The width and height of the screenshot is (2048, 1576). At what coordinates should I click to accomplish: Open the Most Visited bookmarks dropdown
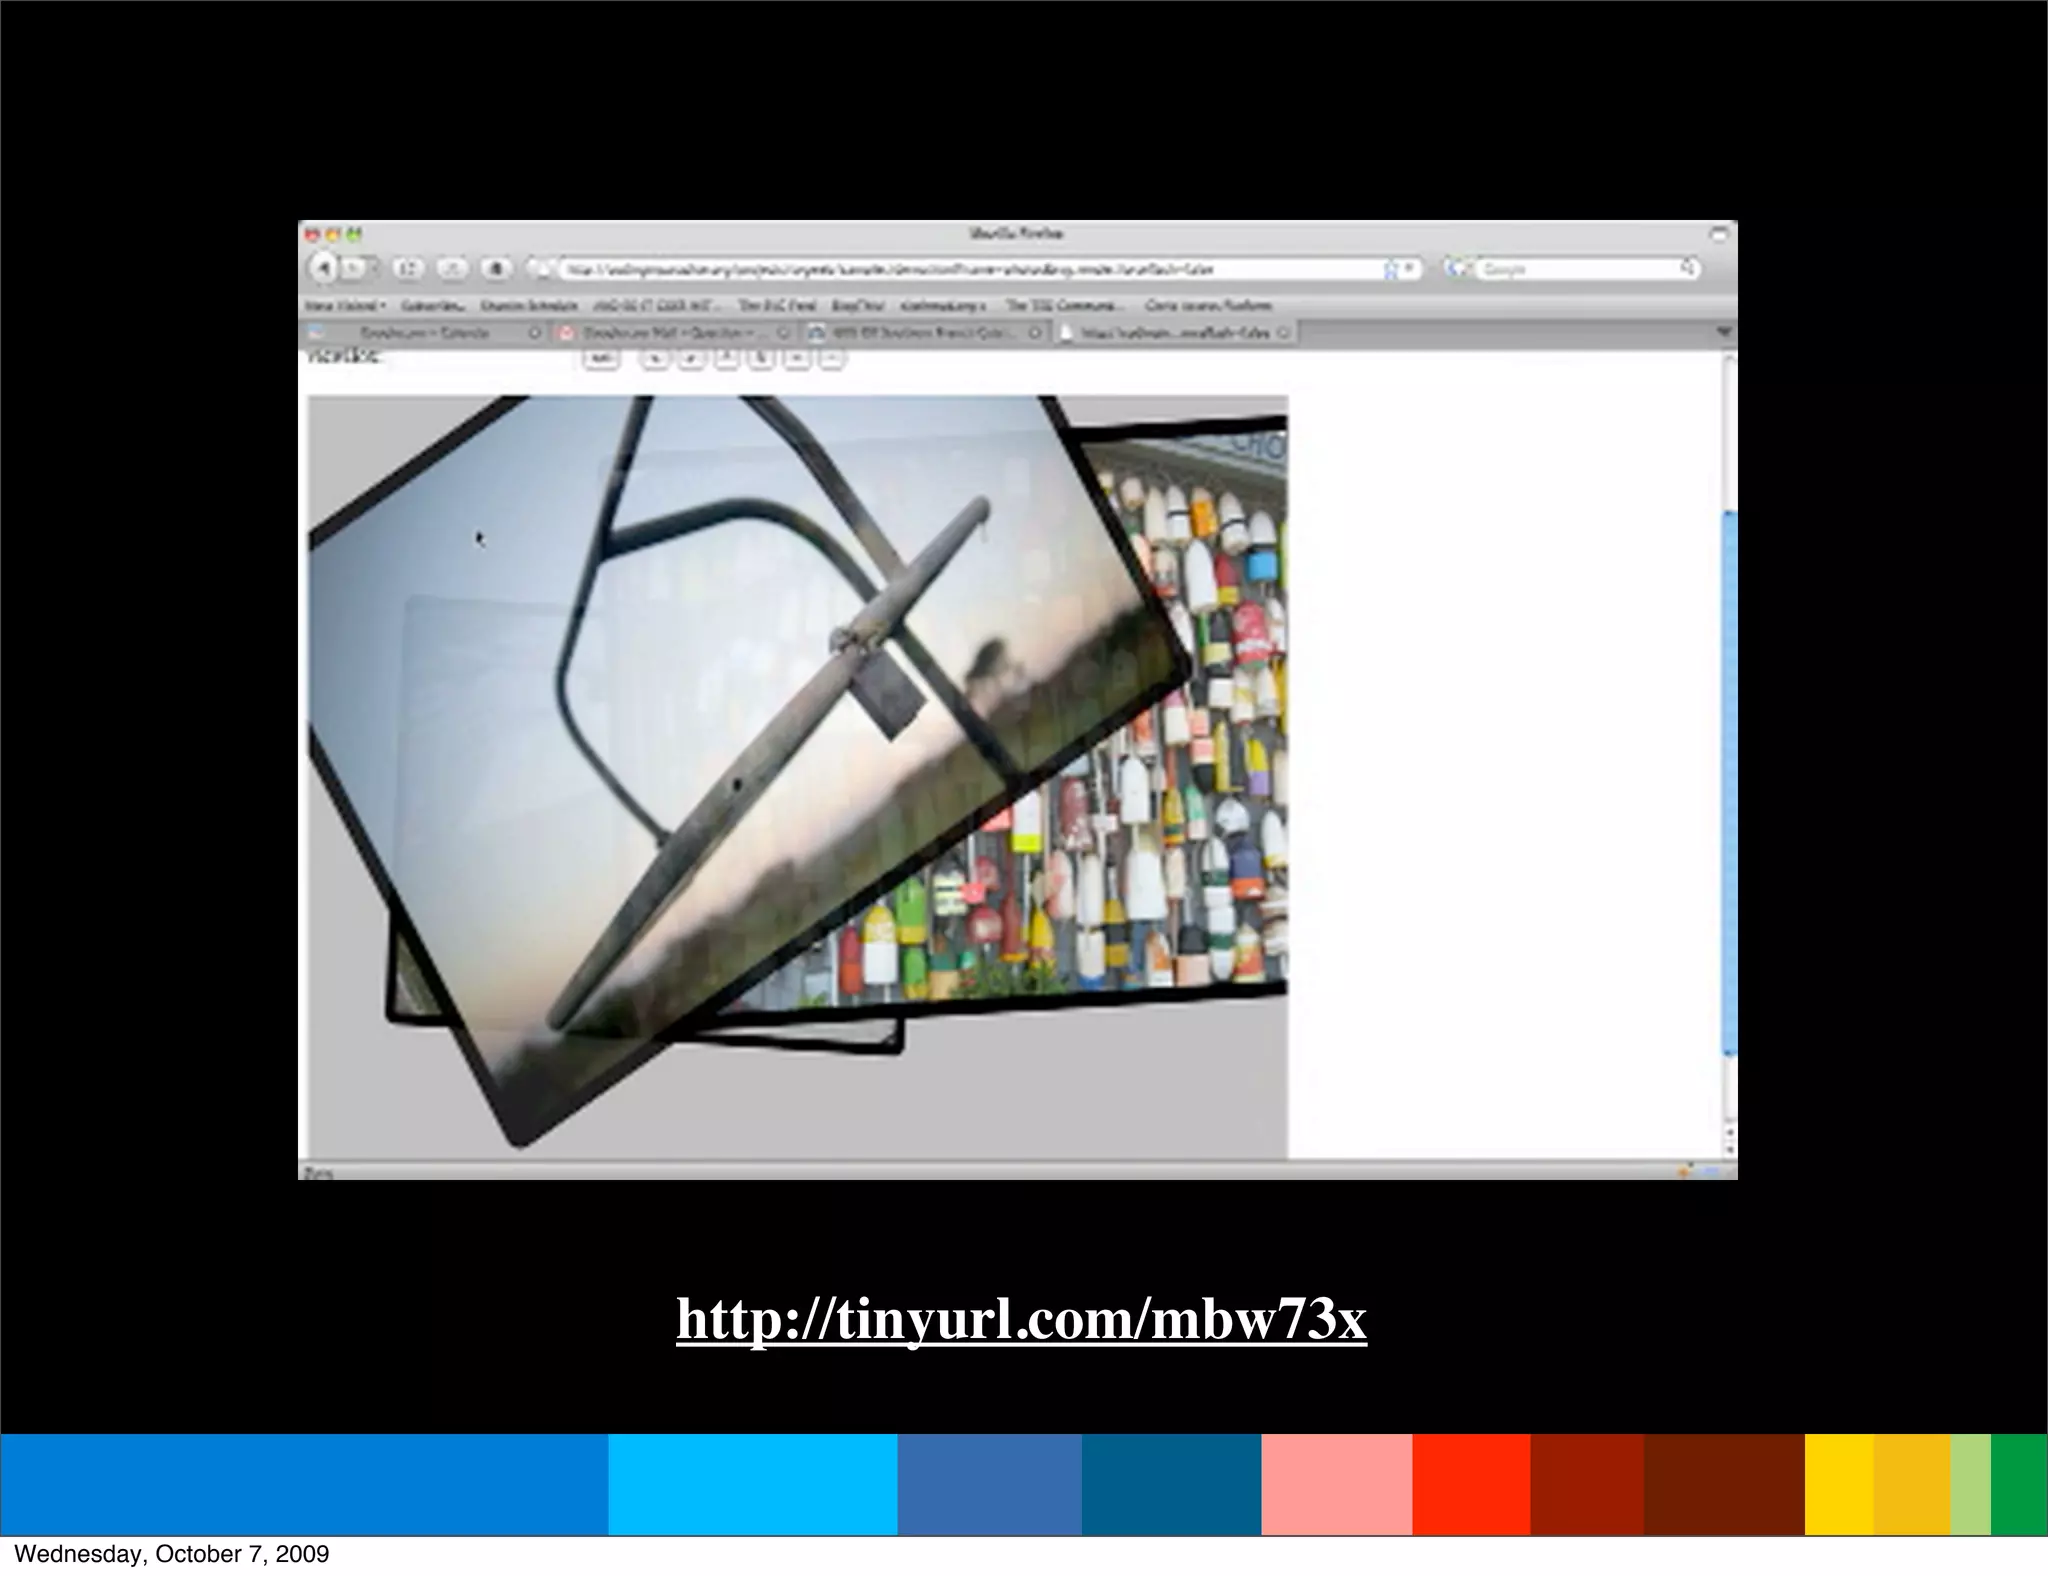pyautogui.click(x=346, y=305)
